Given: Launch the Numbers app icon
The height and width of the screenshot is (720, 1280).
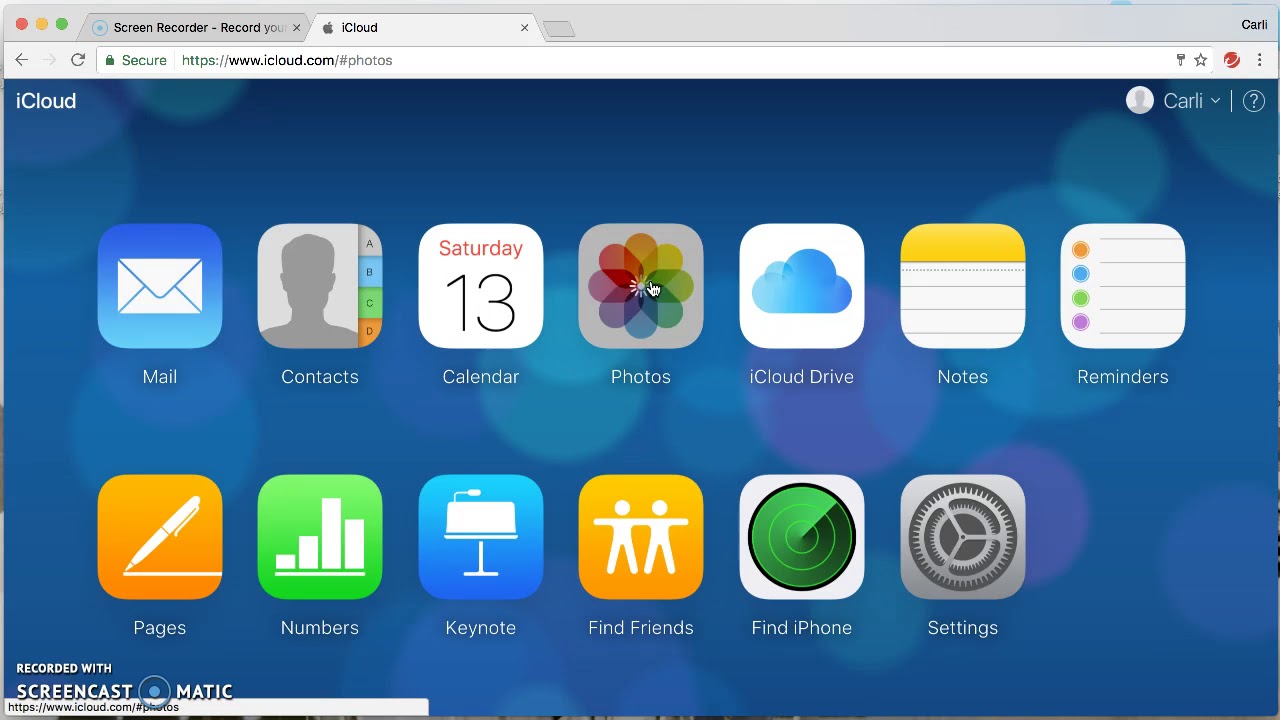Looking at the screenshot, I should 320,537.
